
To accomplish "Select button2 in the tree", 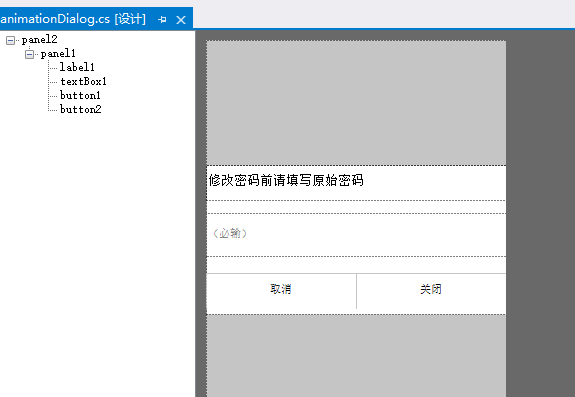I will (x=80, y=109).
